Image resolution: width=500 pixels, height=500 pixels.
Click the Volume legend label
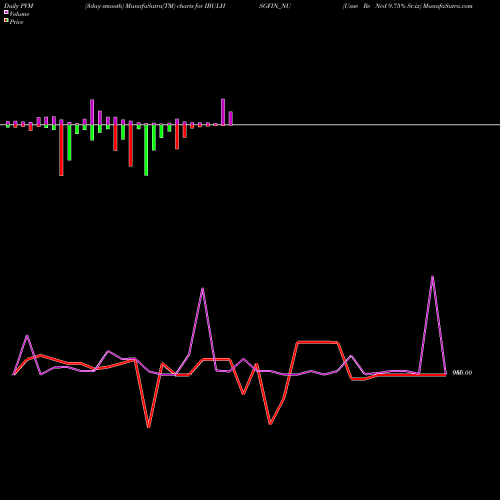19,14
